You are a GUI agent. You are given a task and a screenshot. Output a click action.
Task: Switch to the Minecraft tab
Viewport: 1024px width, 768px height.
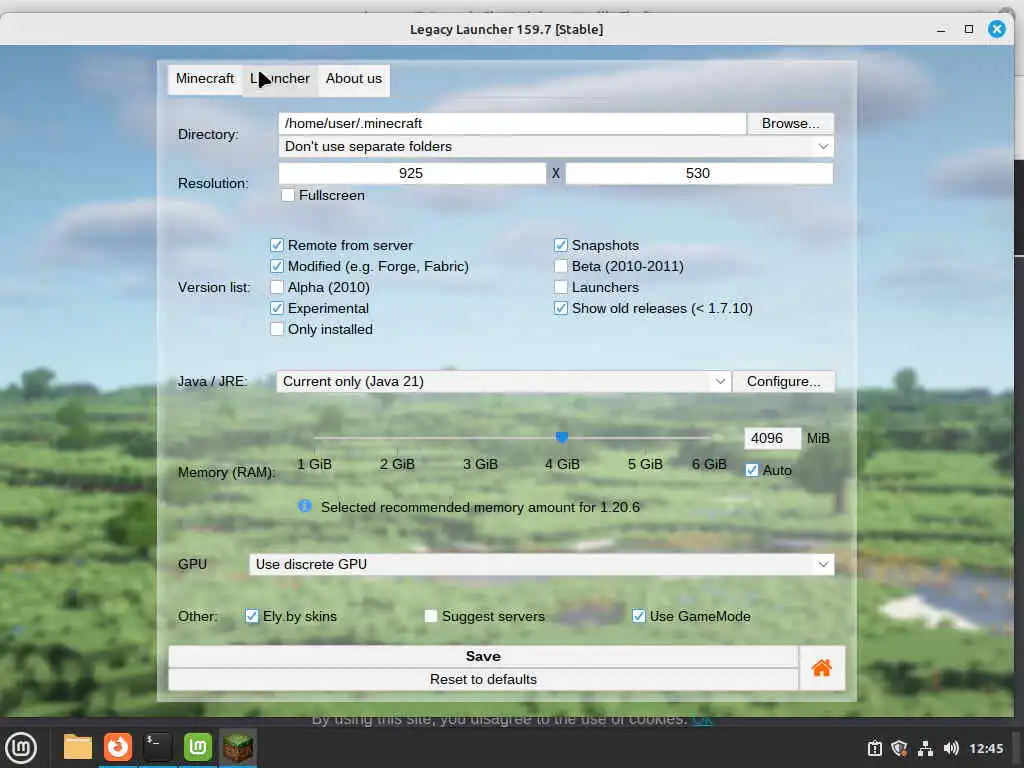pyautogui.click(x=204, y=78)
